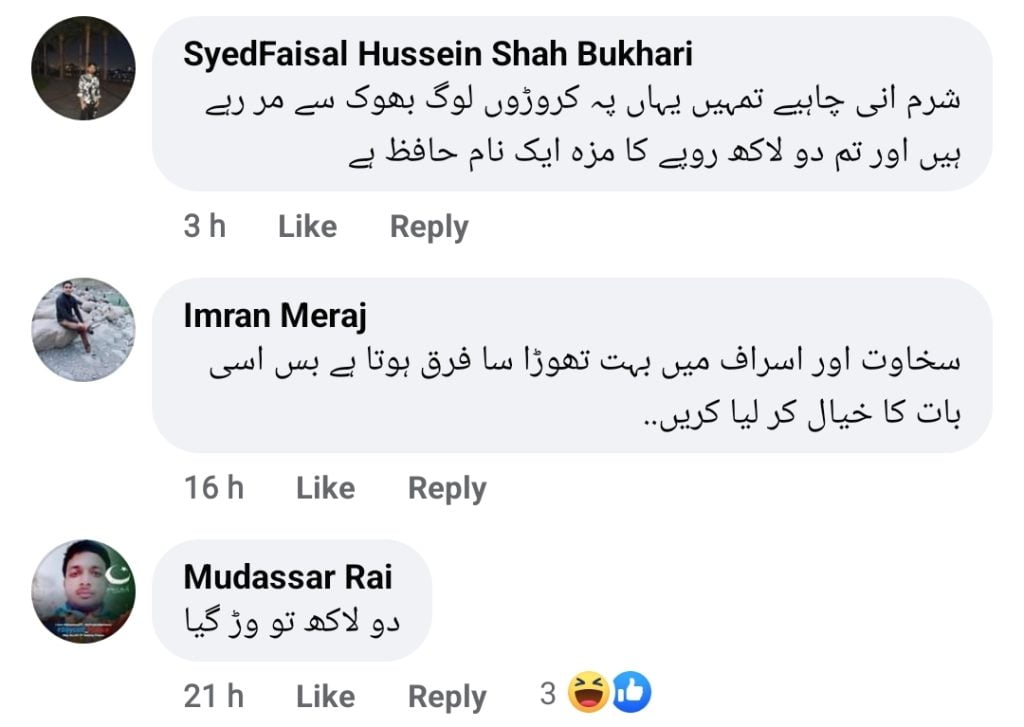Open the reaction count 3 on Mudassar's comment

click(547, 693)
